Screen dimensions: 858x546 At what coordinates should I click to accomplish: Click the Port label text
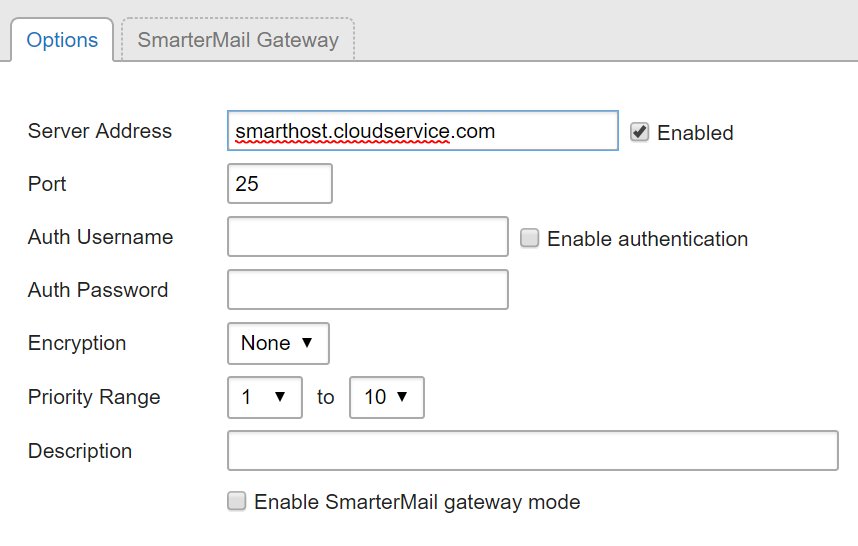tap(47, 184)
